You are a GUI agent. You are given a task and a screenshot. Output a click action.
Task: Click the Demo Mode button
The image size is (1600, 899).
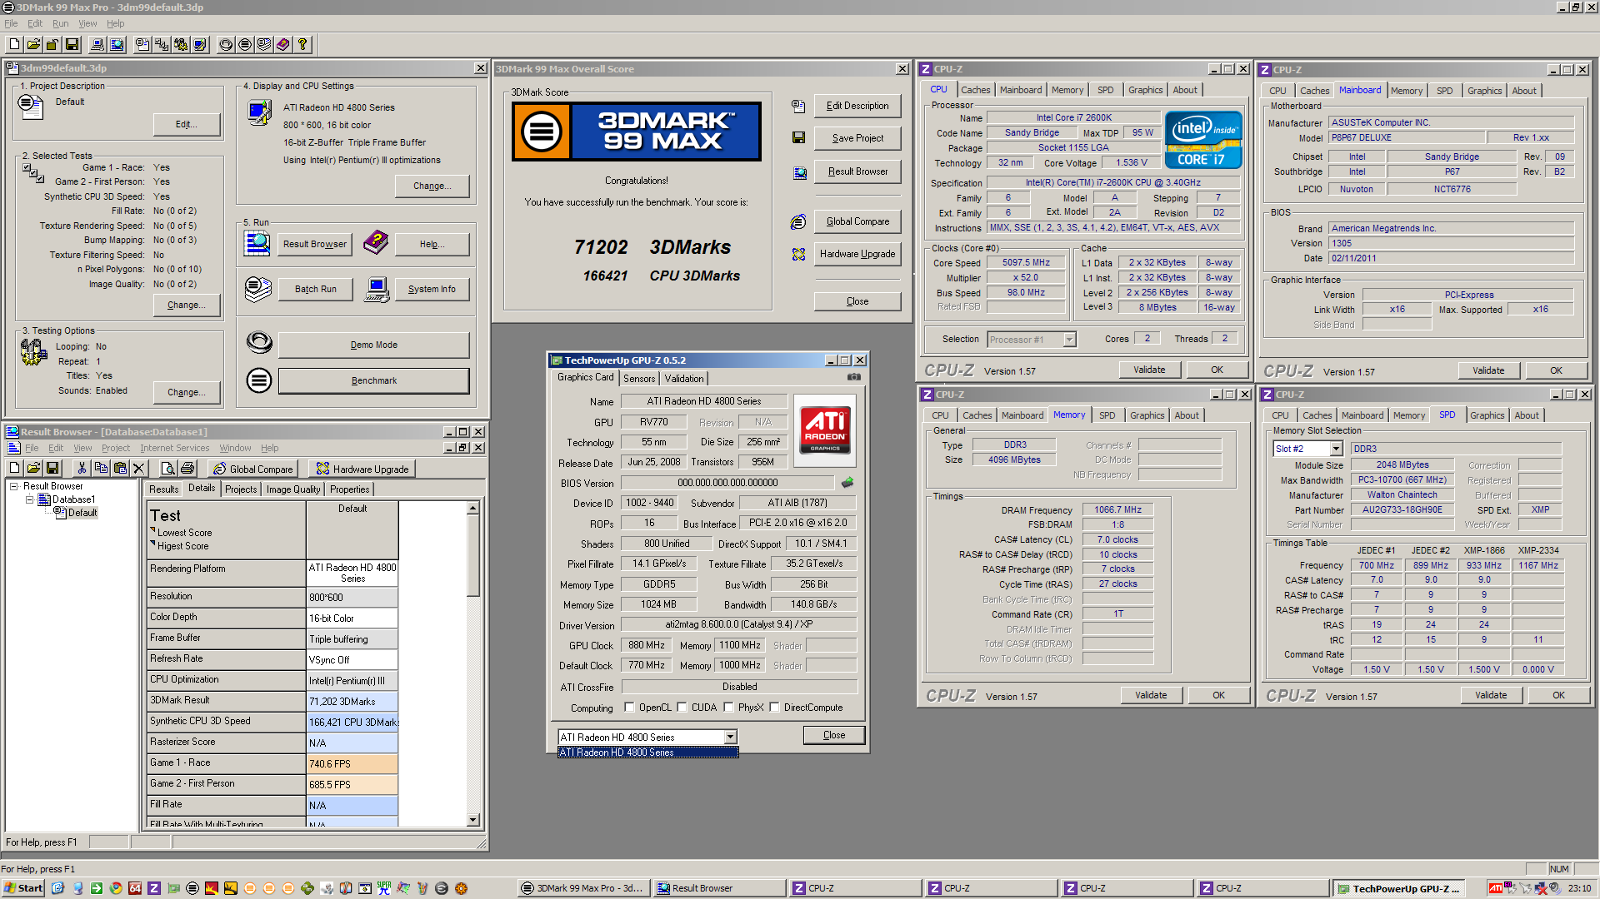[x=374, y=345]
